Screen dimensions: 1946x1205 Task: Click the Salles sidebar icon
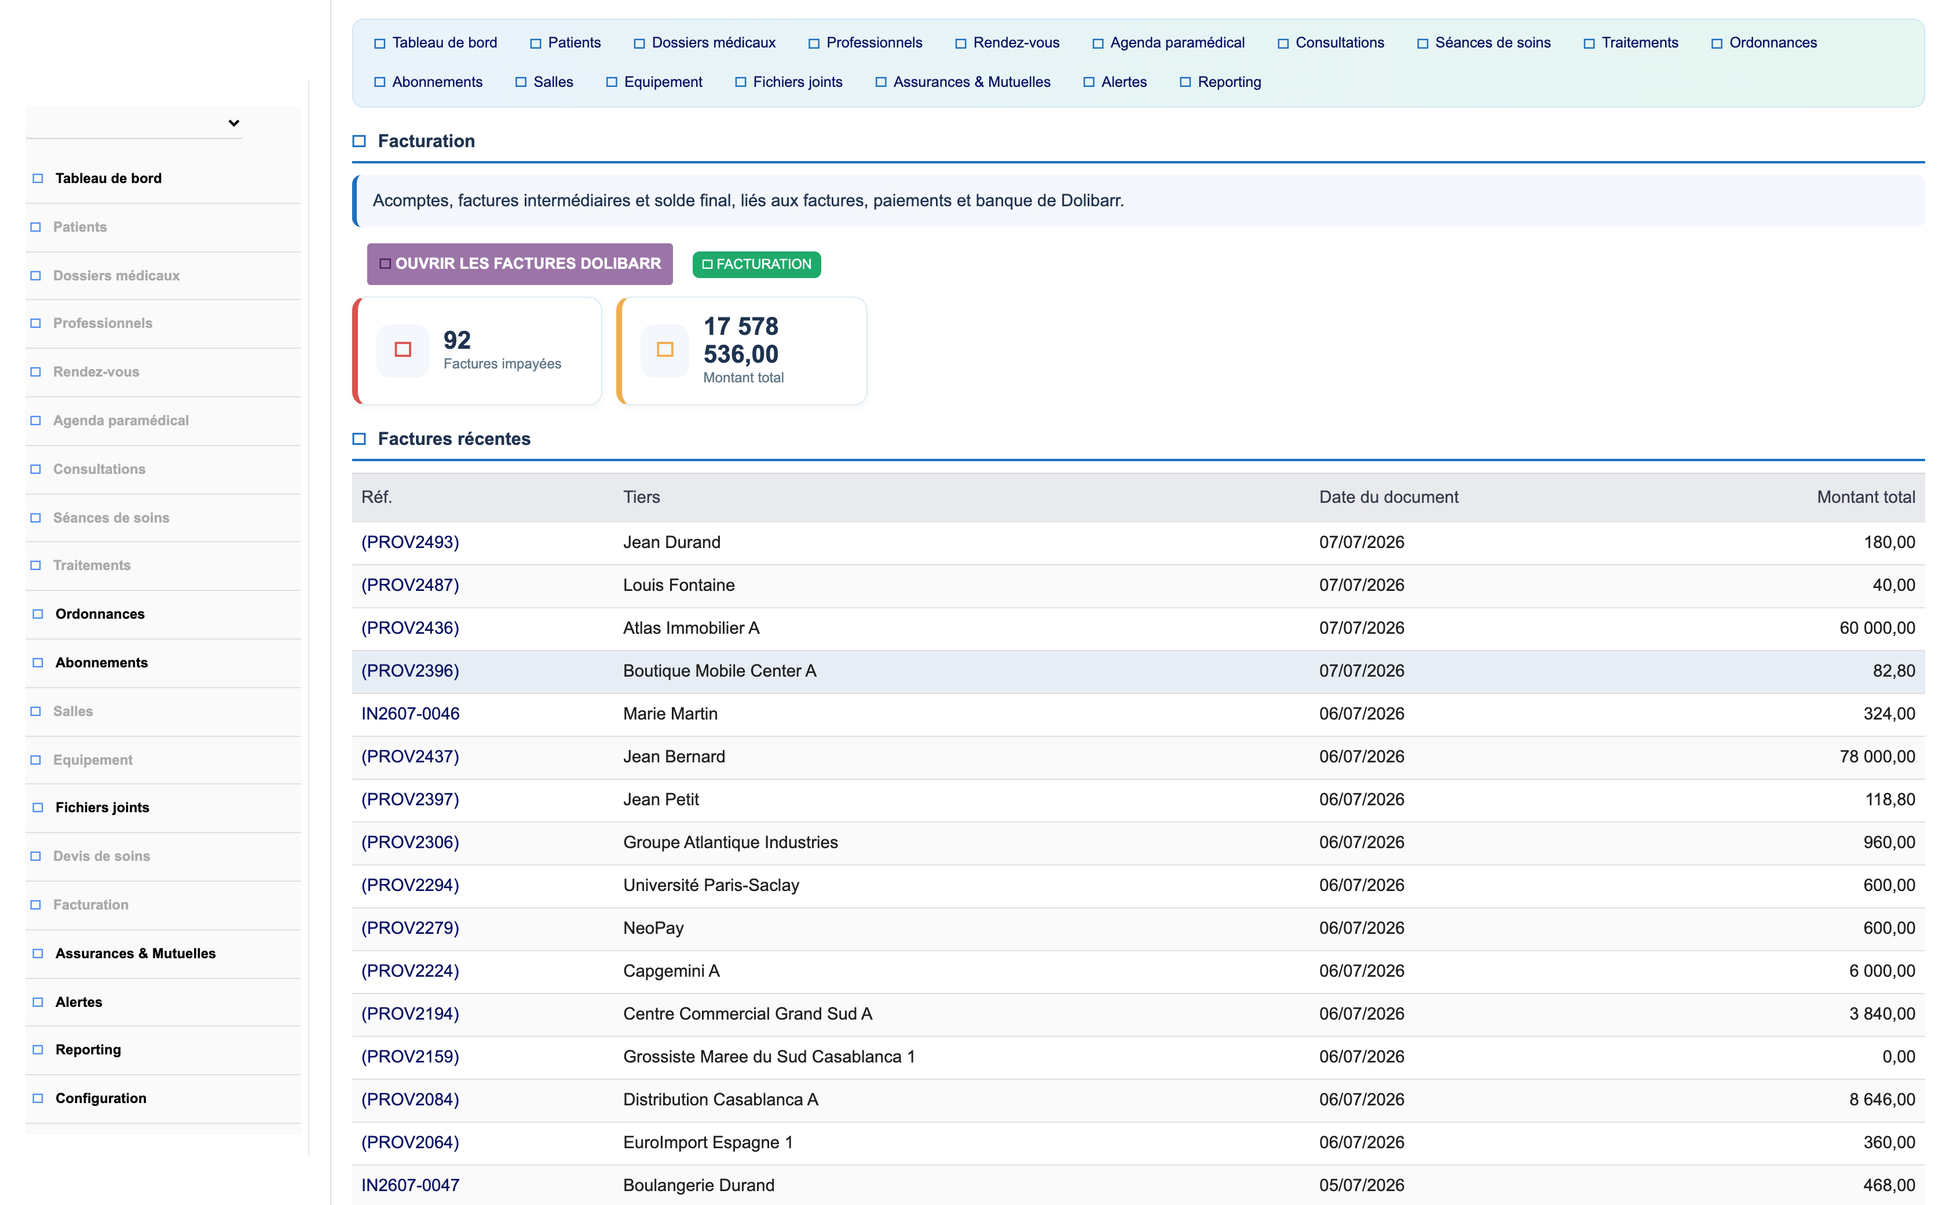pos(36,712)
